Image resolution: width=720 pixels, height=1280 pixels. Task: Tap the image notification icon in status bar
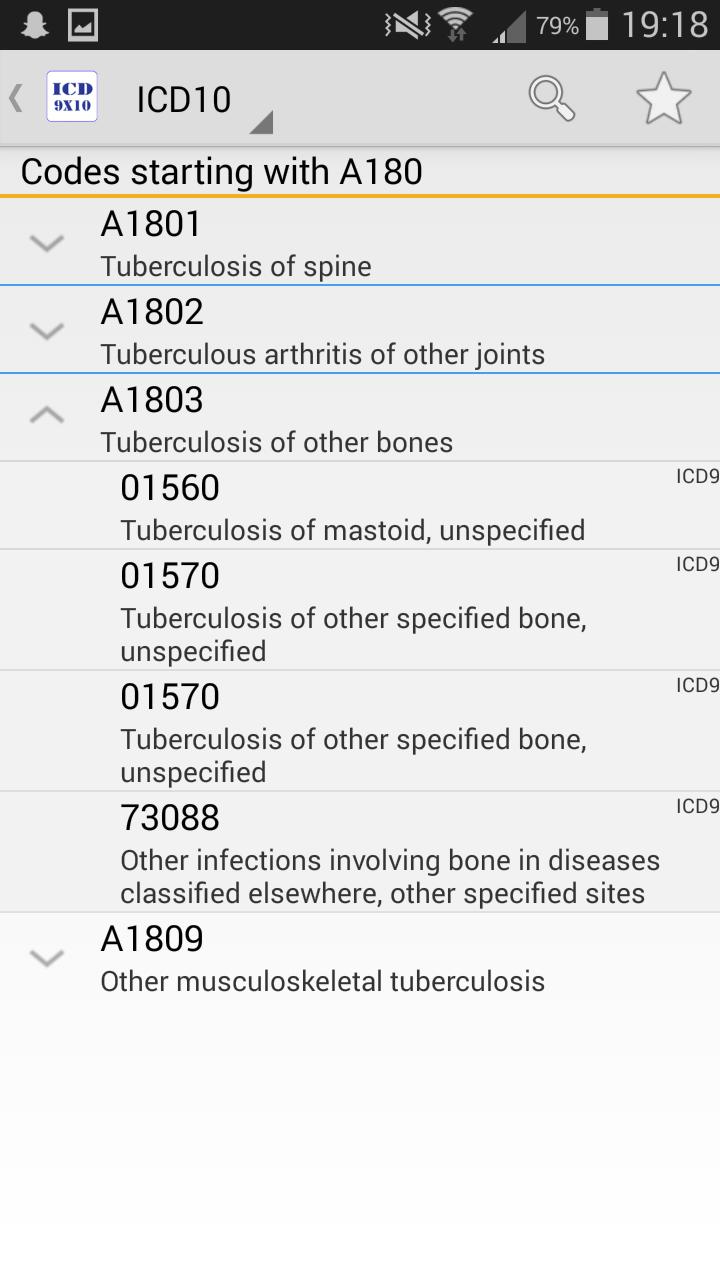(x=83, y=25)
